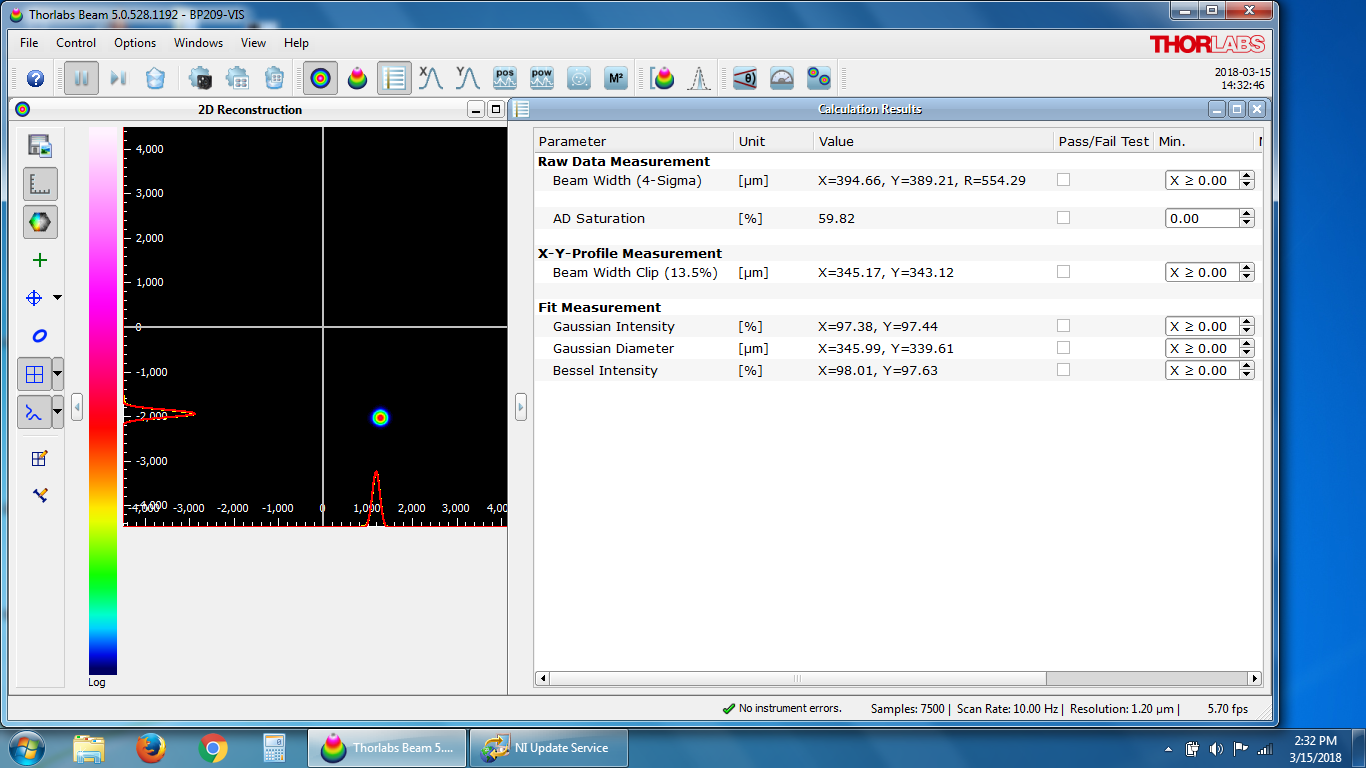This screenshot has width=1366, height=768.
Task: Check Pass/Fail for Gaussian Diameter
Action: [x=1063, y=348]
